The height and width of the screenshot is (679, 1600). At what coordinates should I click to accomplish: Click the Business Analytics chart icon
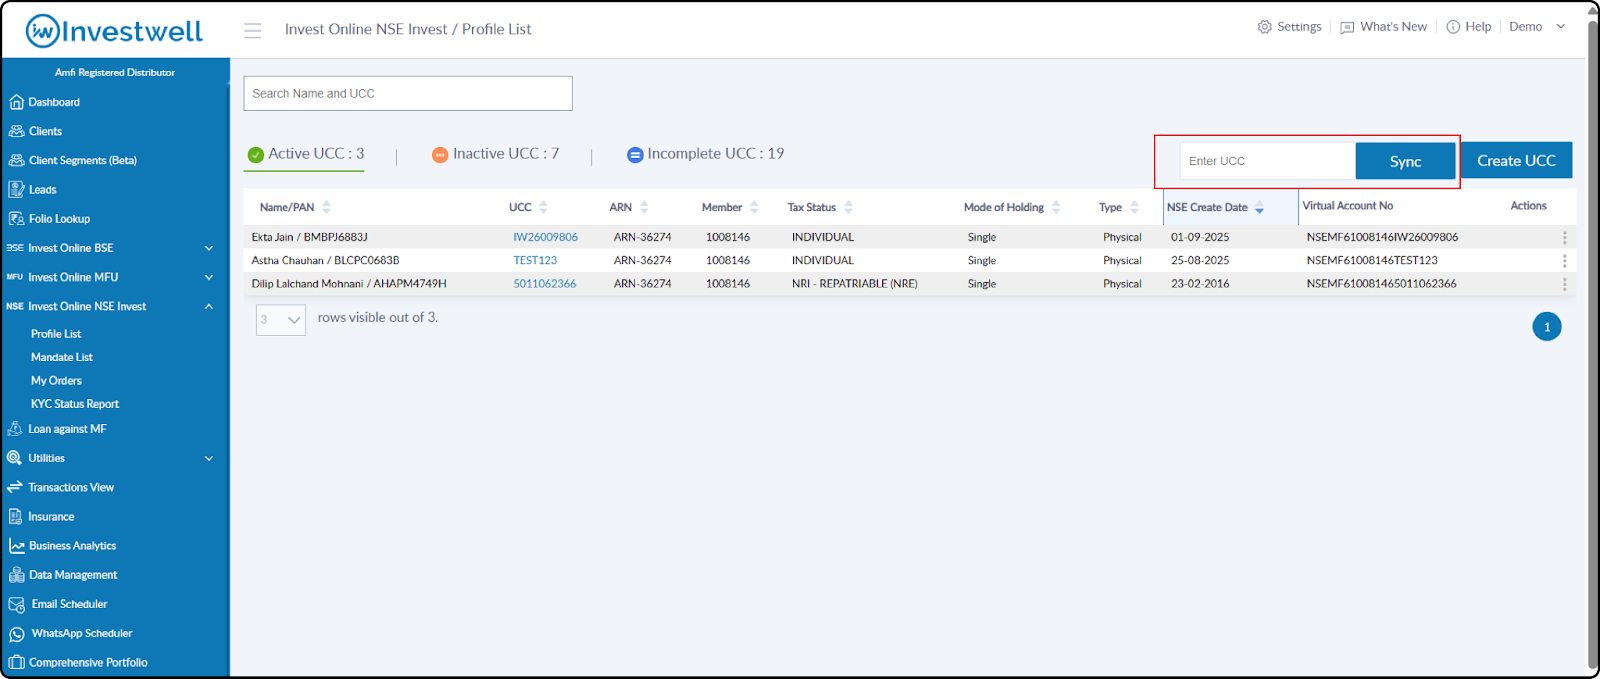tap(16, 546)
